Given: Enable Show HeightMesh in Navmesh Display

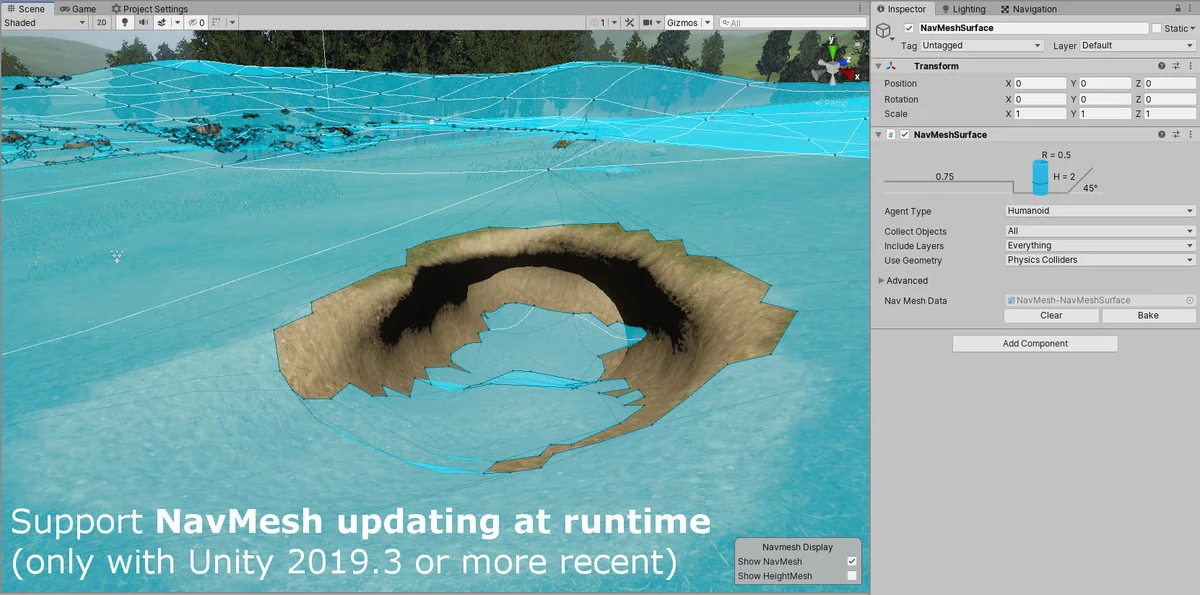Looking at the screenshot, I should (x=850, y=576).
